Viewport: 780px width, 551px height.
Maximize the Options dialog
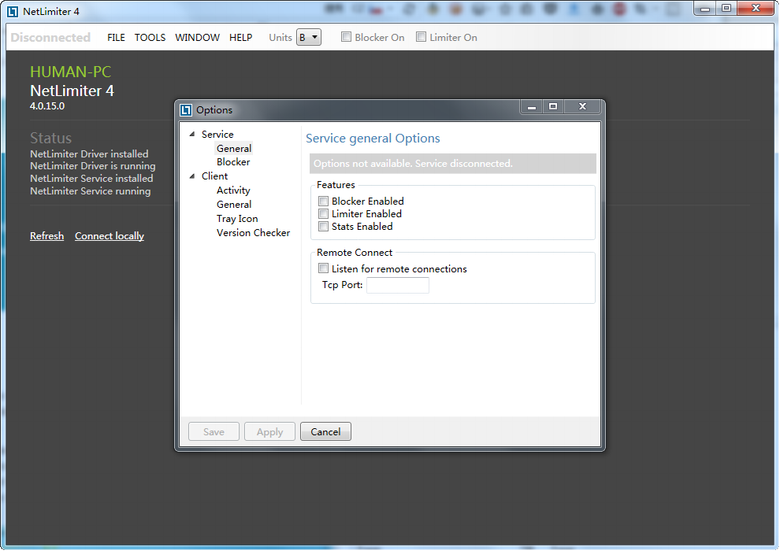tap(553, 106)
